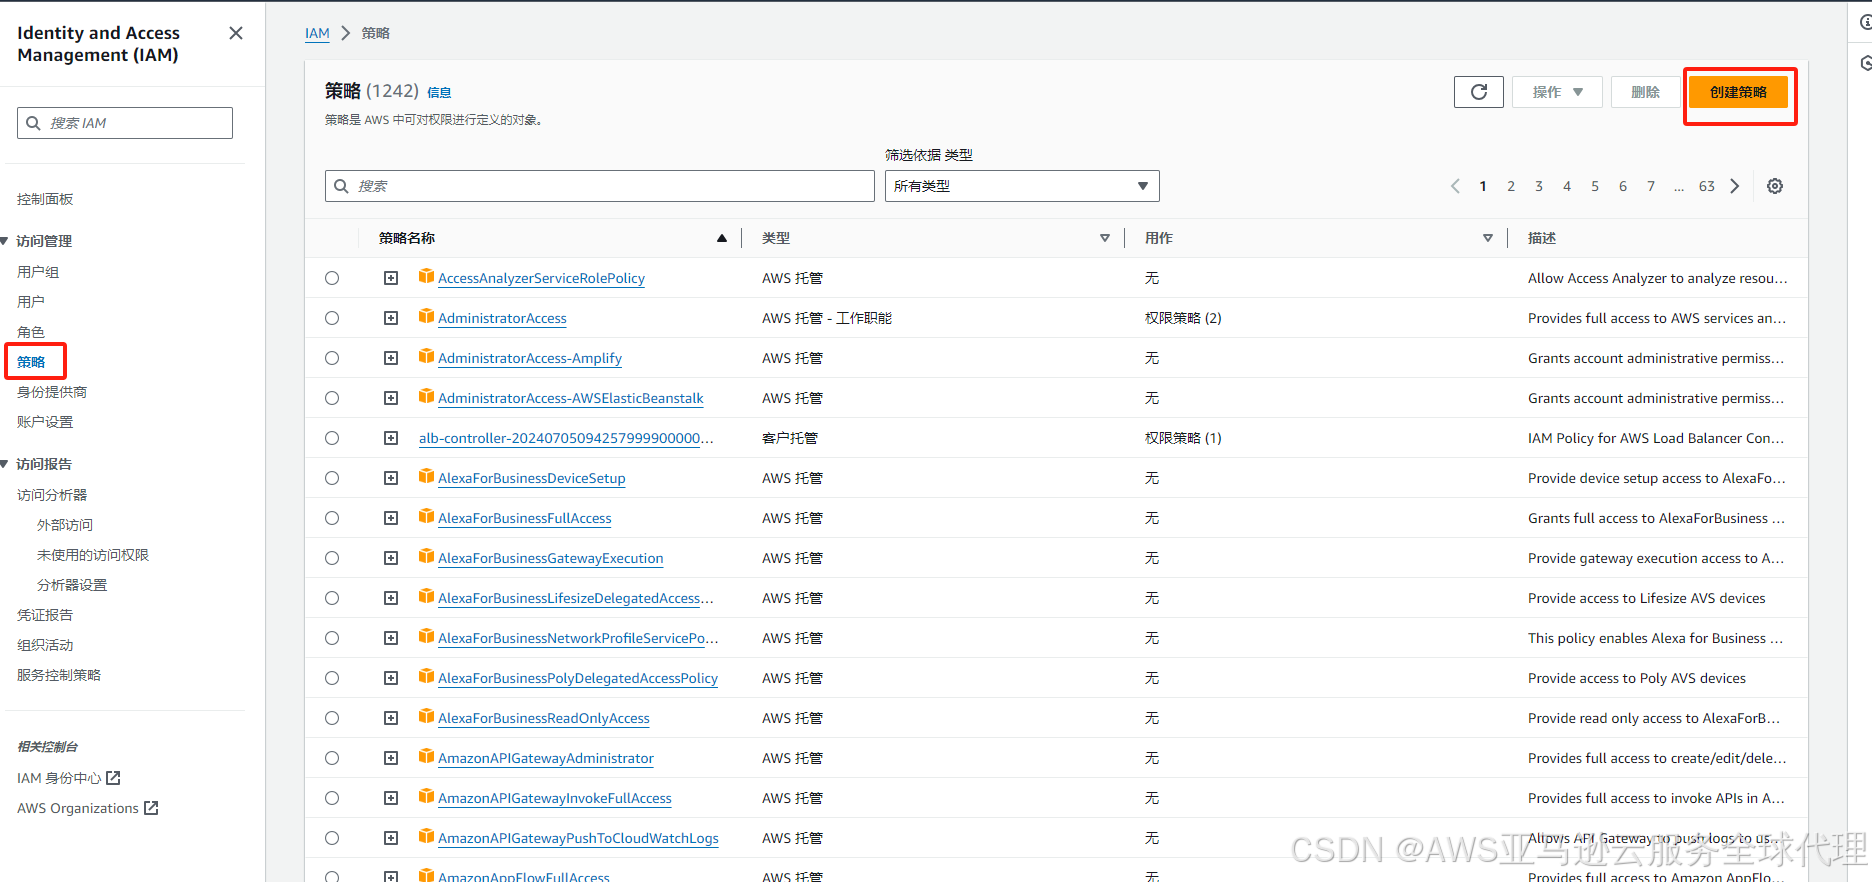The height and width of the screenshot is (882, 1872).
Task: Go to page 3 of policies
Action: [x=1539, y=186]
